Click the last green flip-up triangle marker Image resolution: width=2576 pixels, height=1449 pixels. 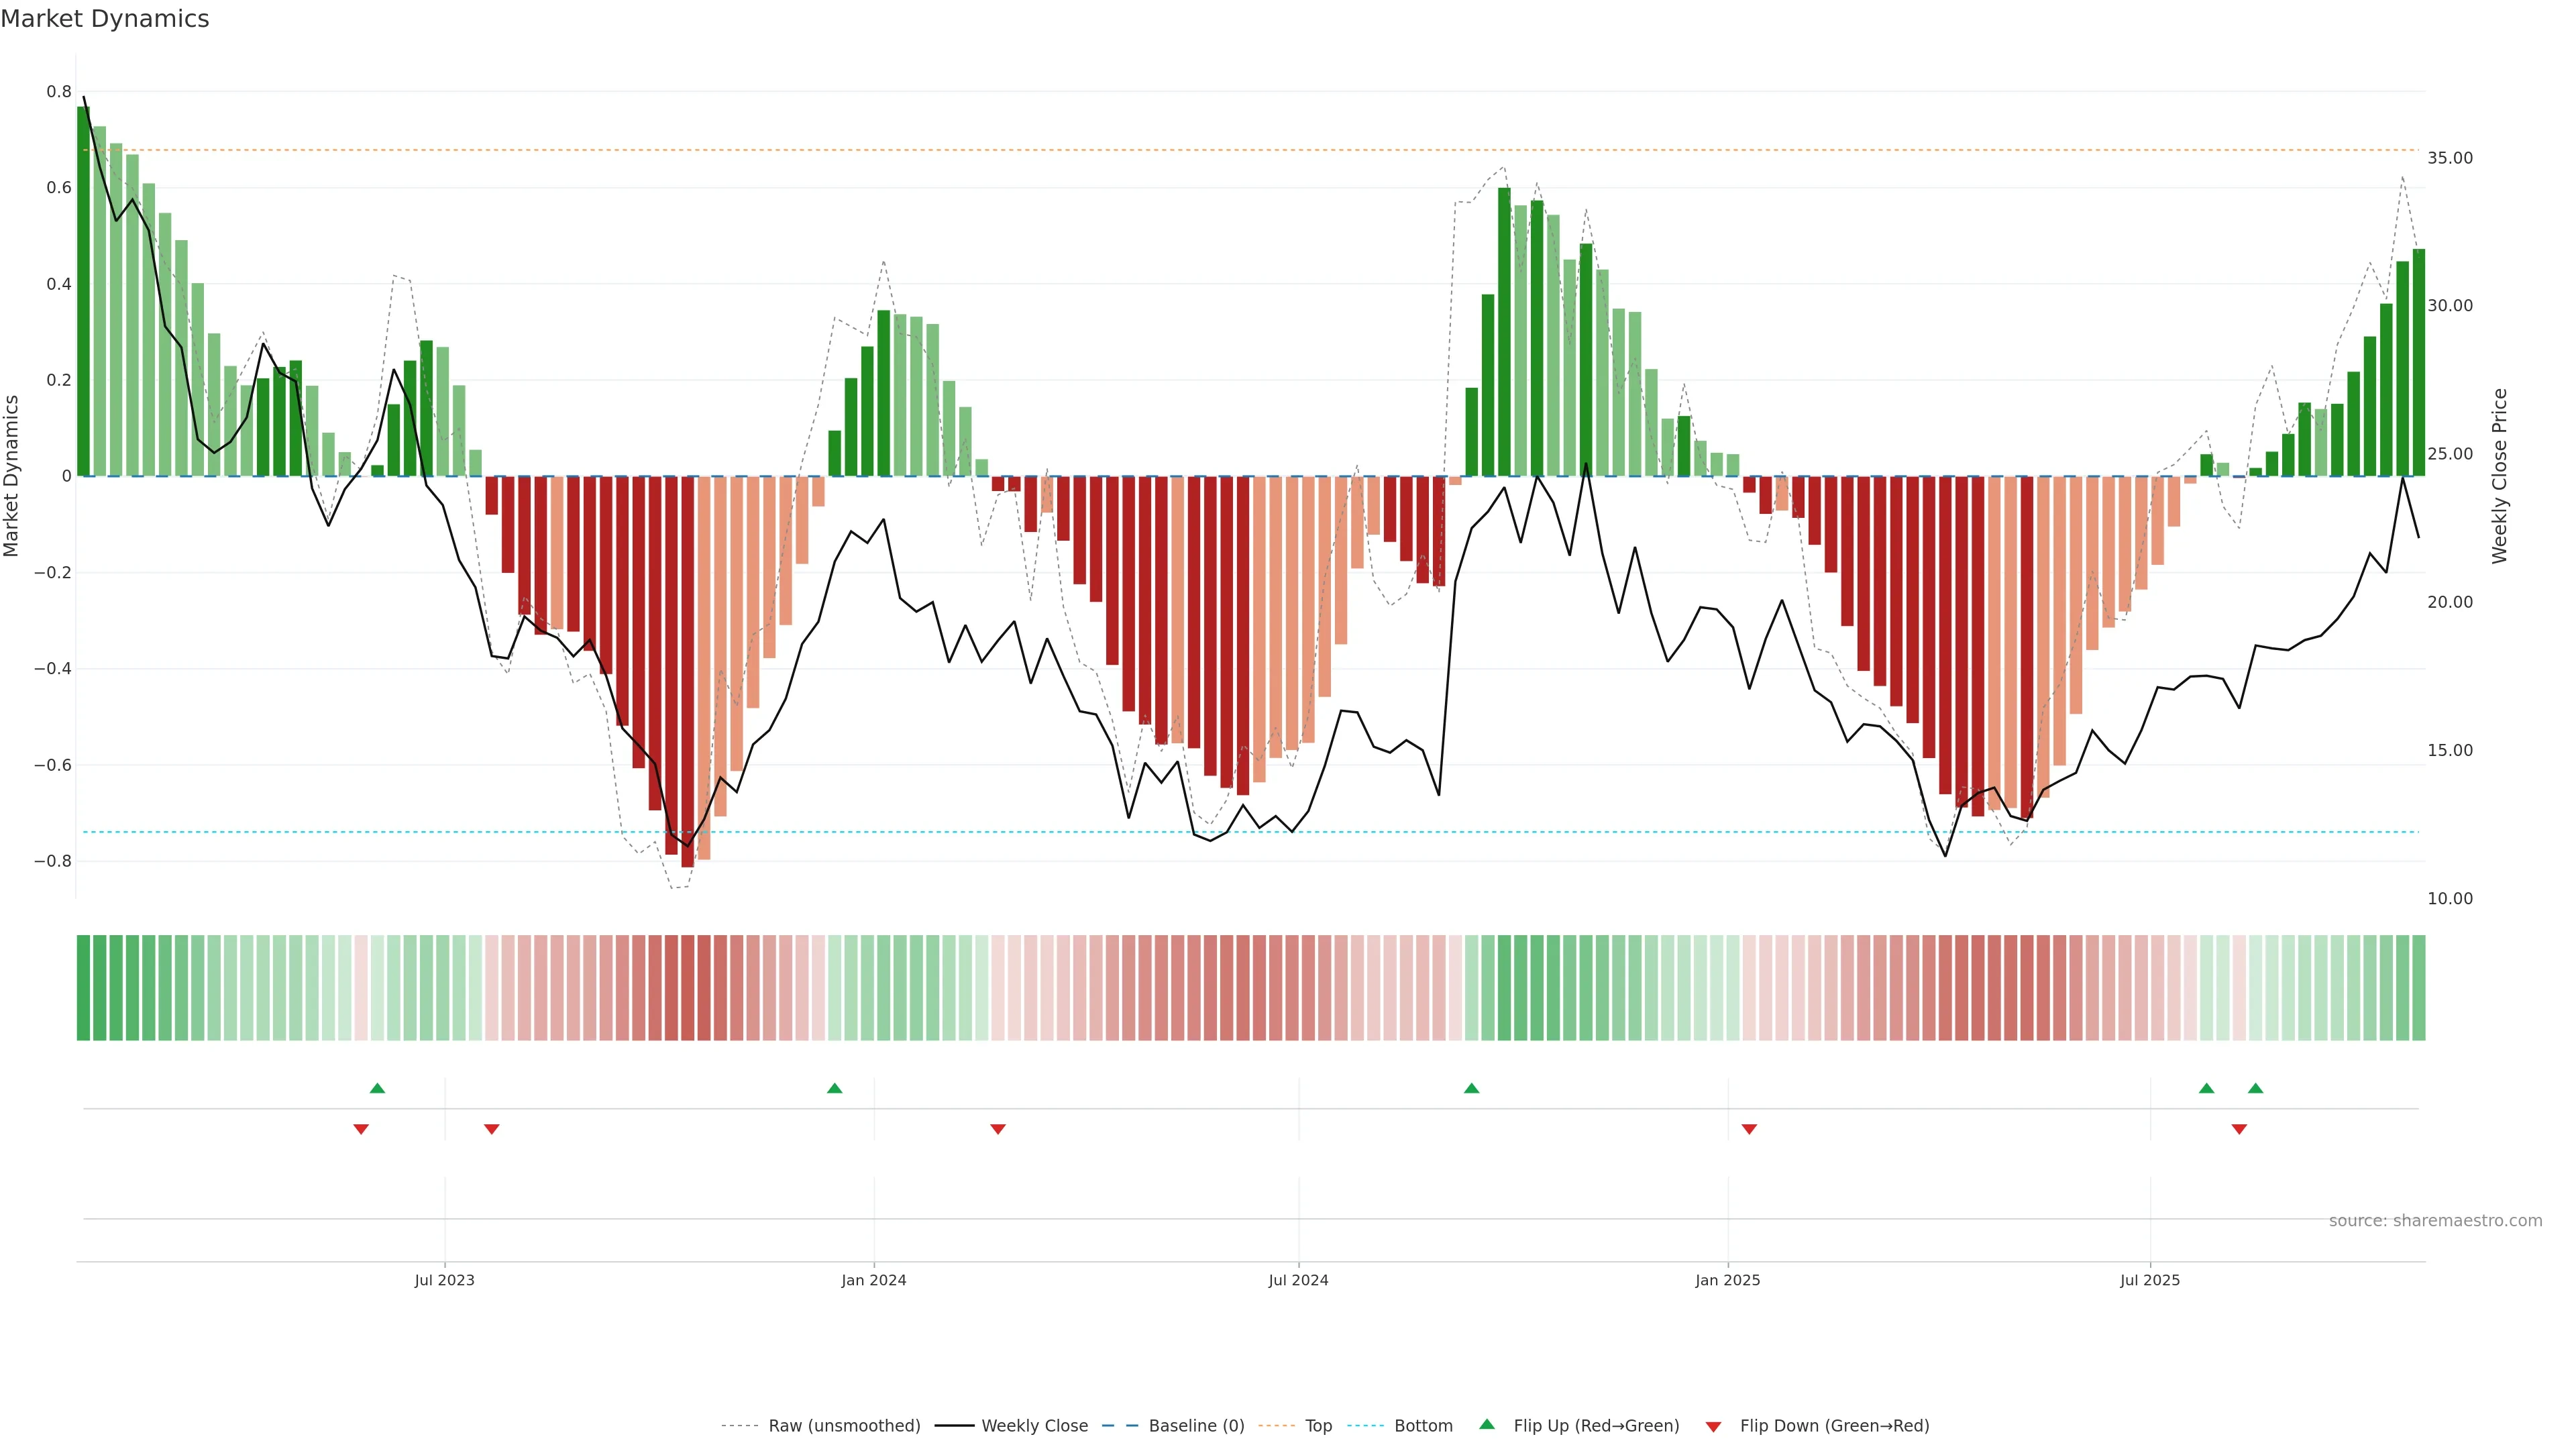pos(2255,1088)
